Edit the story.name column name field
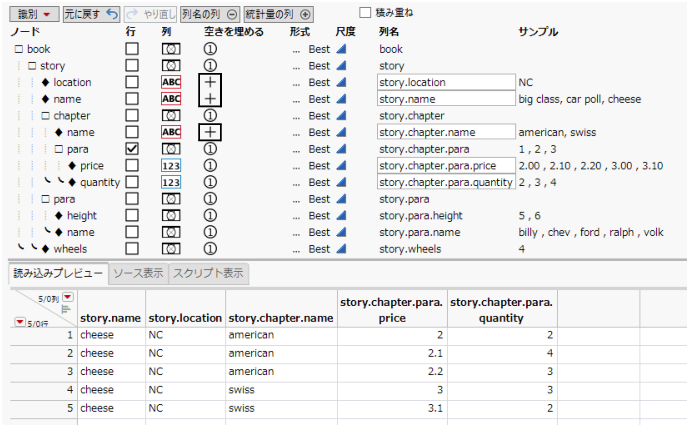Viewport: 689px width, 427px height. [x=446, y=99]
